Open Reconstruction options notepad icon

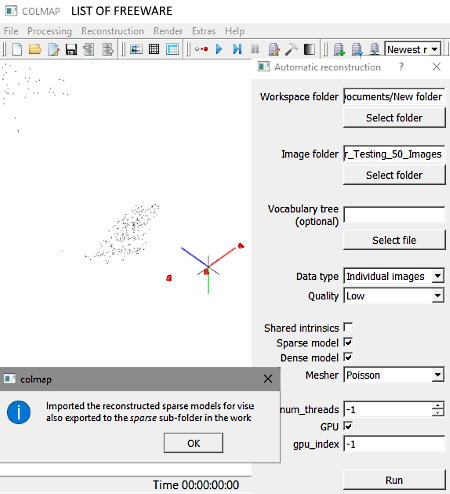(x=274, y=50)
